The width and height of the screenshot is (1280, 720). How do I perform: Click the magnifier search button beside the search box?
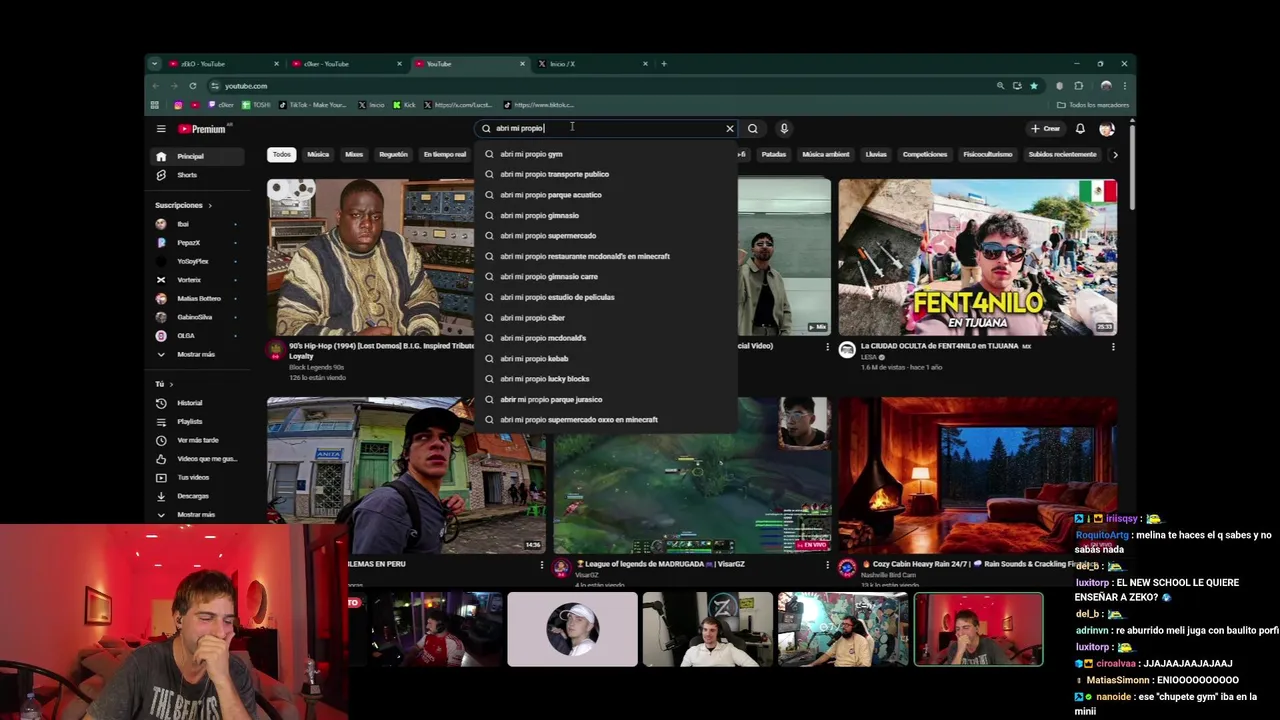click(753, 128)
